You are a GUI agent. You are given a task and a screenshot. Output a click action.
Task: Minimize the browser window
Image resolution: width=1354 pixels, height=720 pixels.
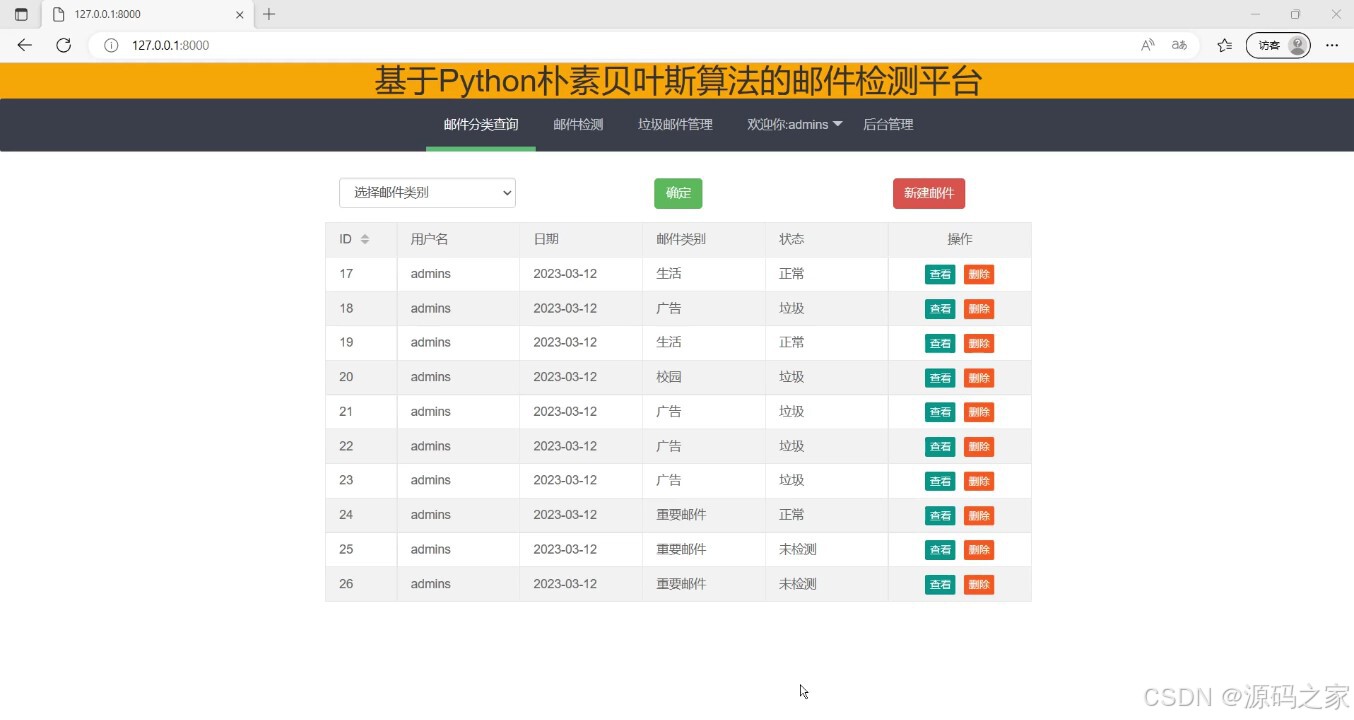[1256, 14]
